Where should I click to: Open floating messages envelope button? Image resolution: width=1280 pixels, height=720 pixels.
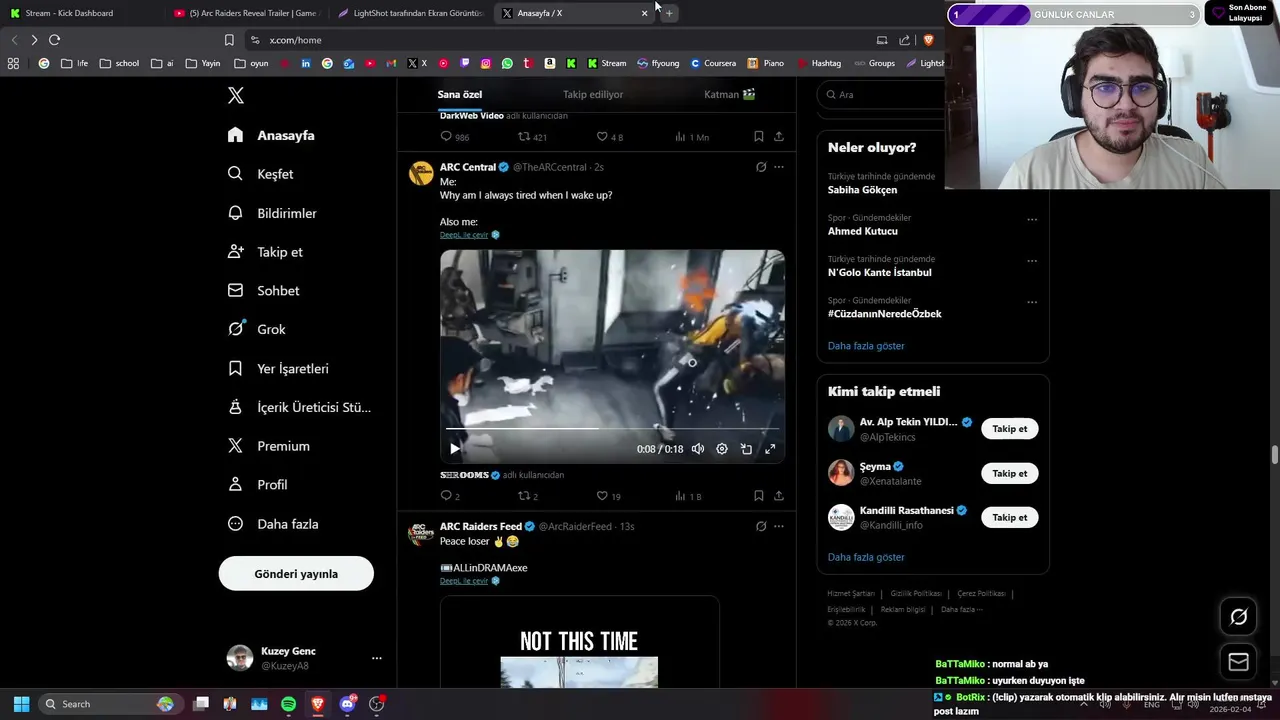[1238, 662]
